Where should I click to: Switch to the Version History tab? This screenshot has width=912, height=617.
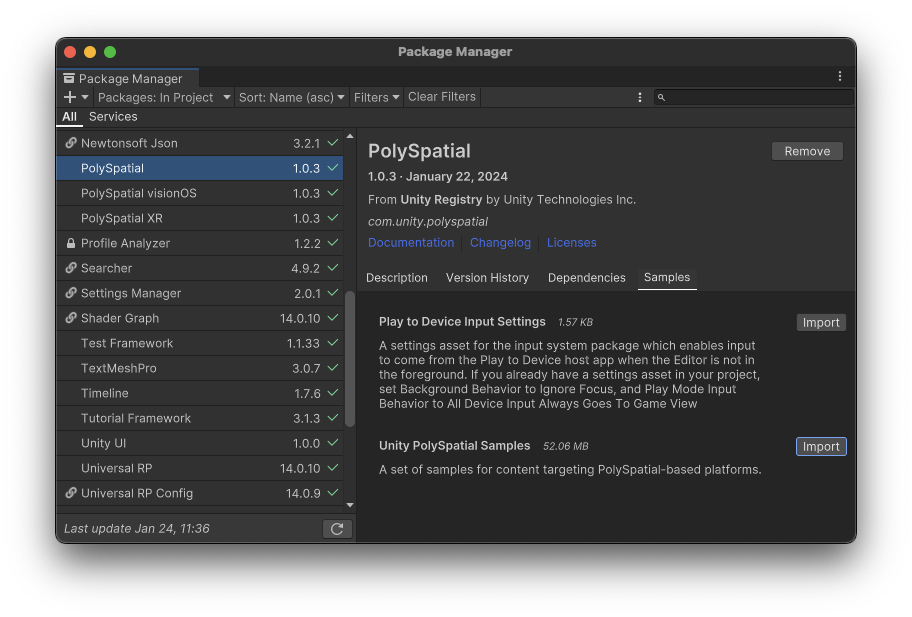tap(487, 278)
